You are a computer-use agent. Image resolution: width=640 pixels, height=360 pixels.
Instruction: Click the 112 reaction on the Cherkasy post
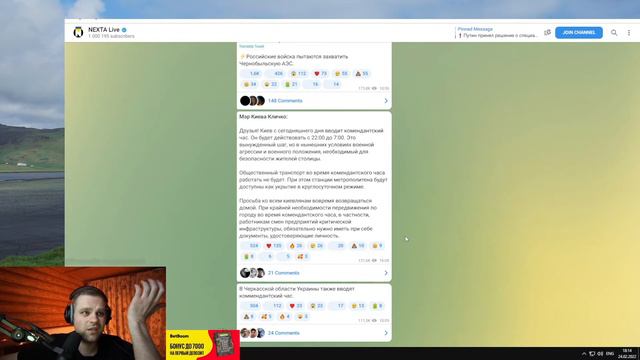click(274, 306)
